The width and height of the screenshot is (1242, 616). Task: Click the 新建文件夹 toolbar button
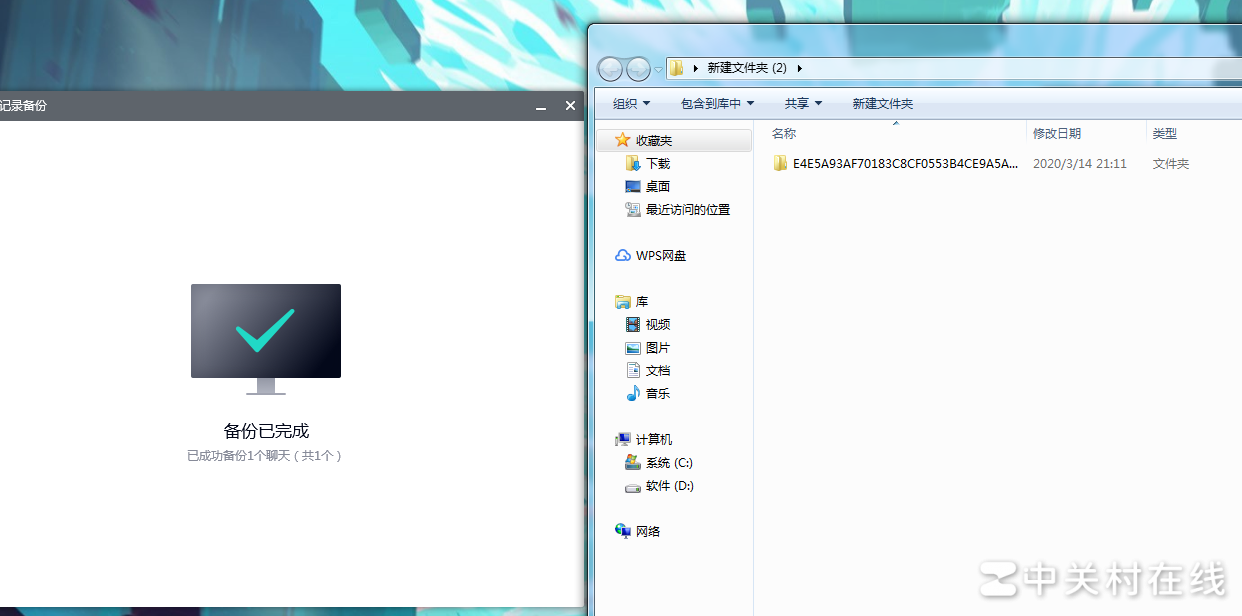click(x=882, y=104)
